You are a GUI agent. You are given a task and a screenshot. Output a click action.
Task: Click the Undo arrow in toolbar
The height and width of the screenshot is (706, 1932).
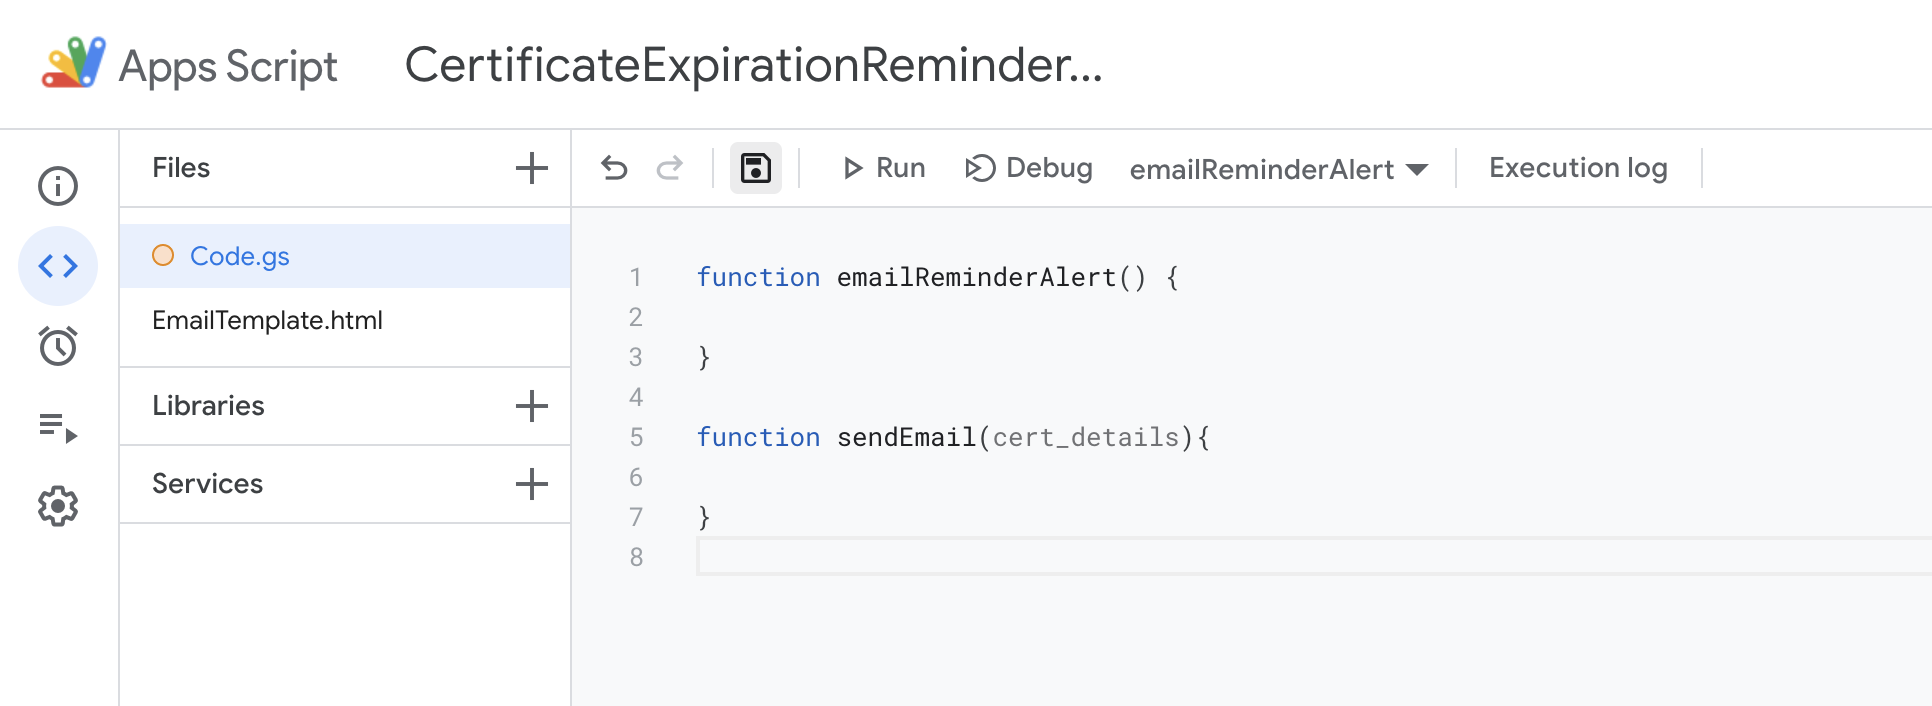614,168
